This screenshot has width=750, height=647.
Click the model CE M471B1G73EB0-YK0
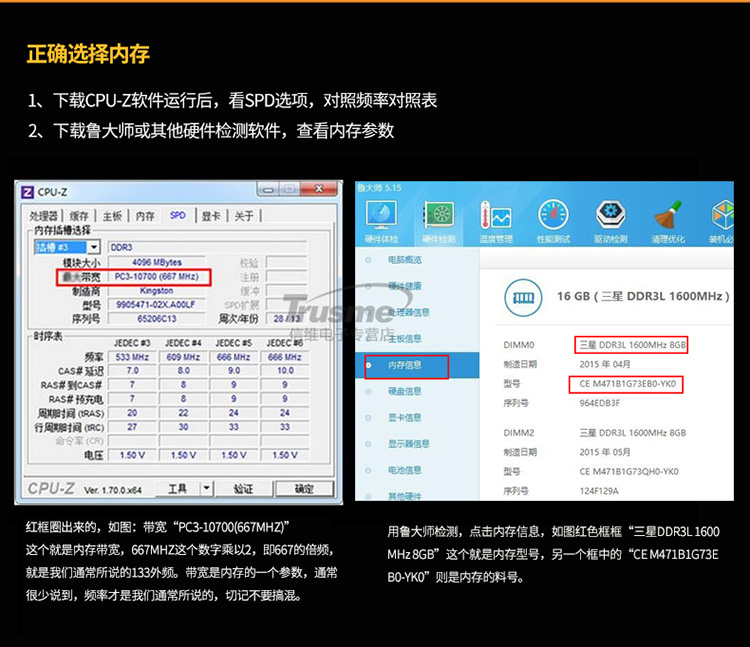(x=628, y=384)
